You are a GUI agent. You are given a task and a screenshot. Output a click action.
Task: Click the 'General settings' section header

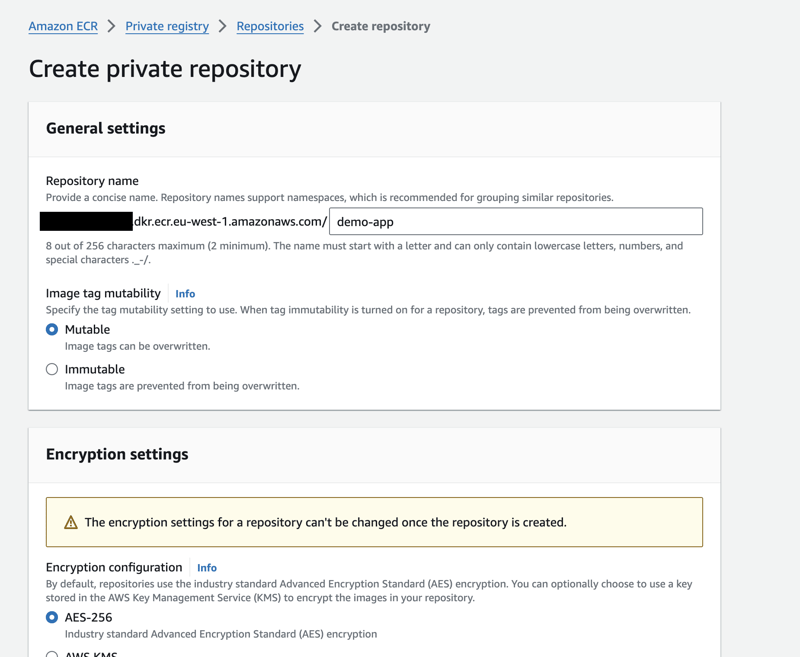[x=106, y=128]
